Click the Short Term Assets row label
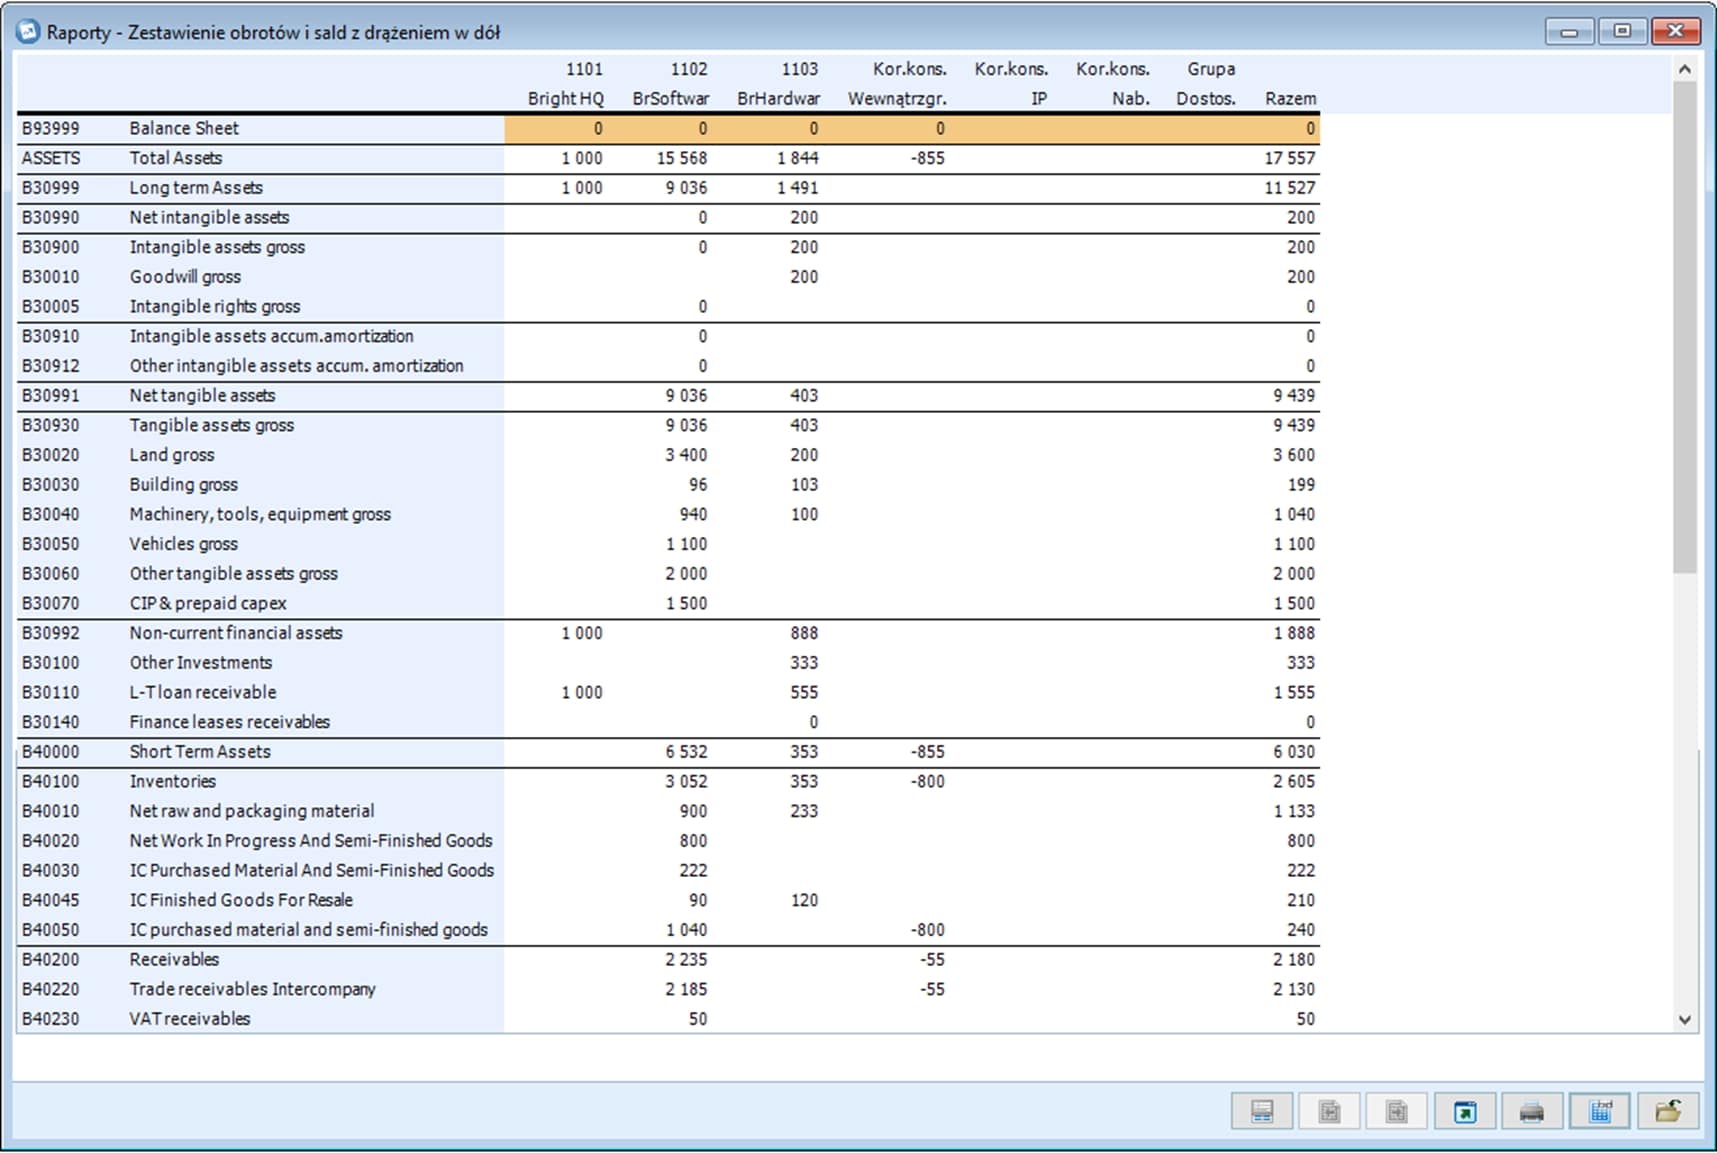The height and width of the screenshot is (1153, 1717). tap(200, 752)
